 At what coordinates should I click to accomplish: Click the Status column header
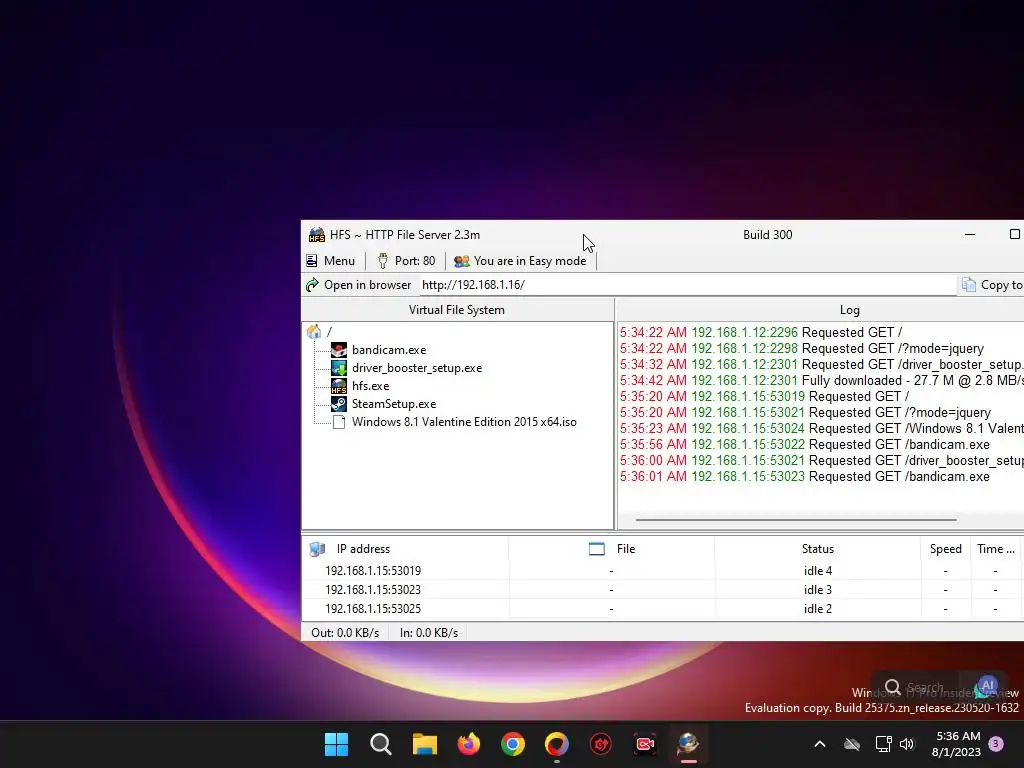[x=818, y=549]
